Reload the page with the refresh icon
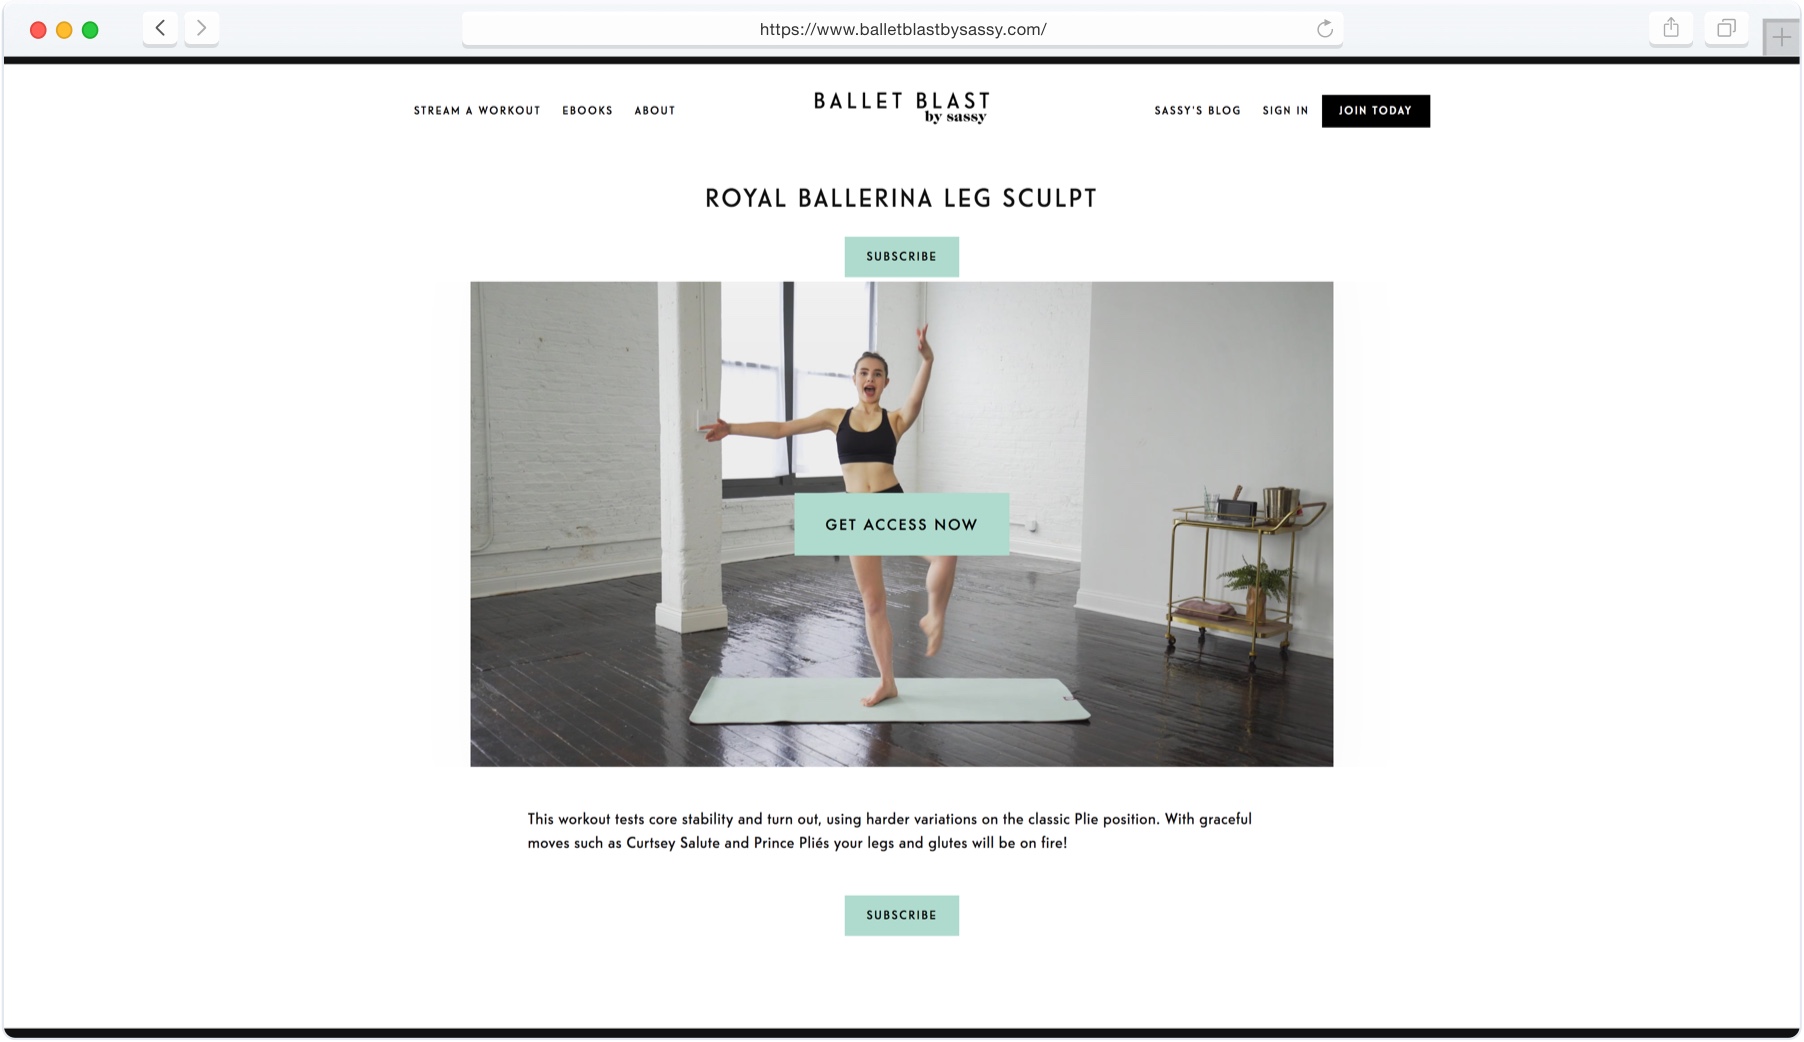The image size is (1804, 1042). coord(1325,29)
